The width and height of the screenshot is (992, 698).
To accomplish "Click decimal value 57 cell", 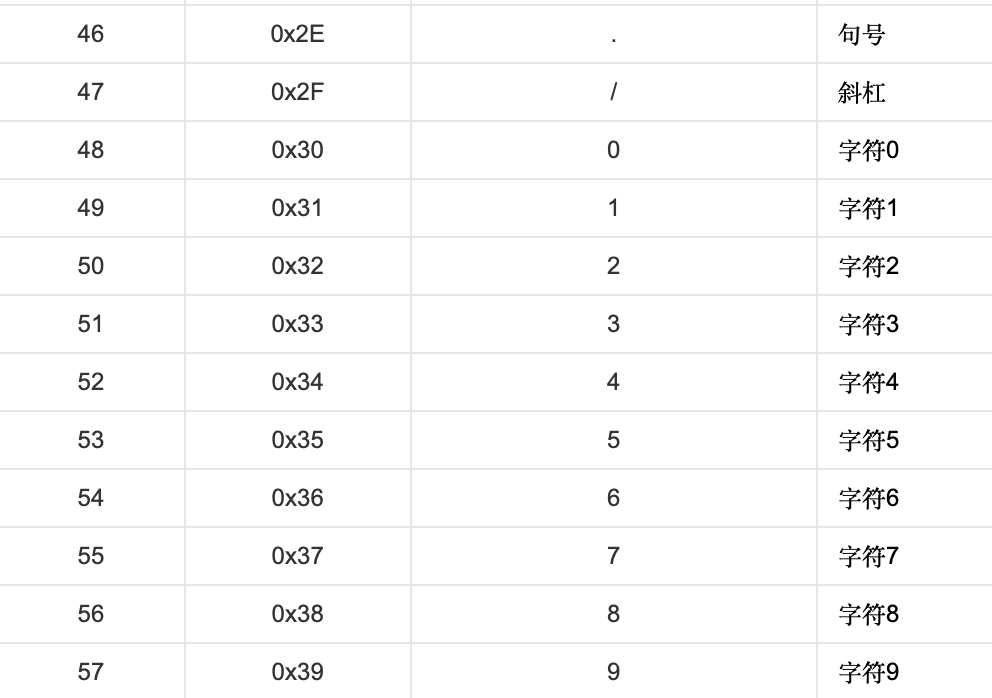I will click(x=90, y=672).
